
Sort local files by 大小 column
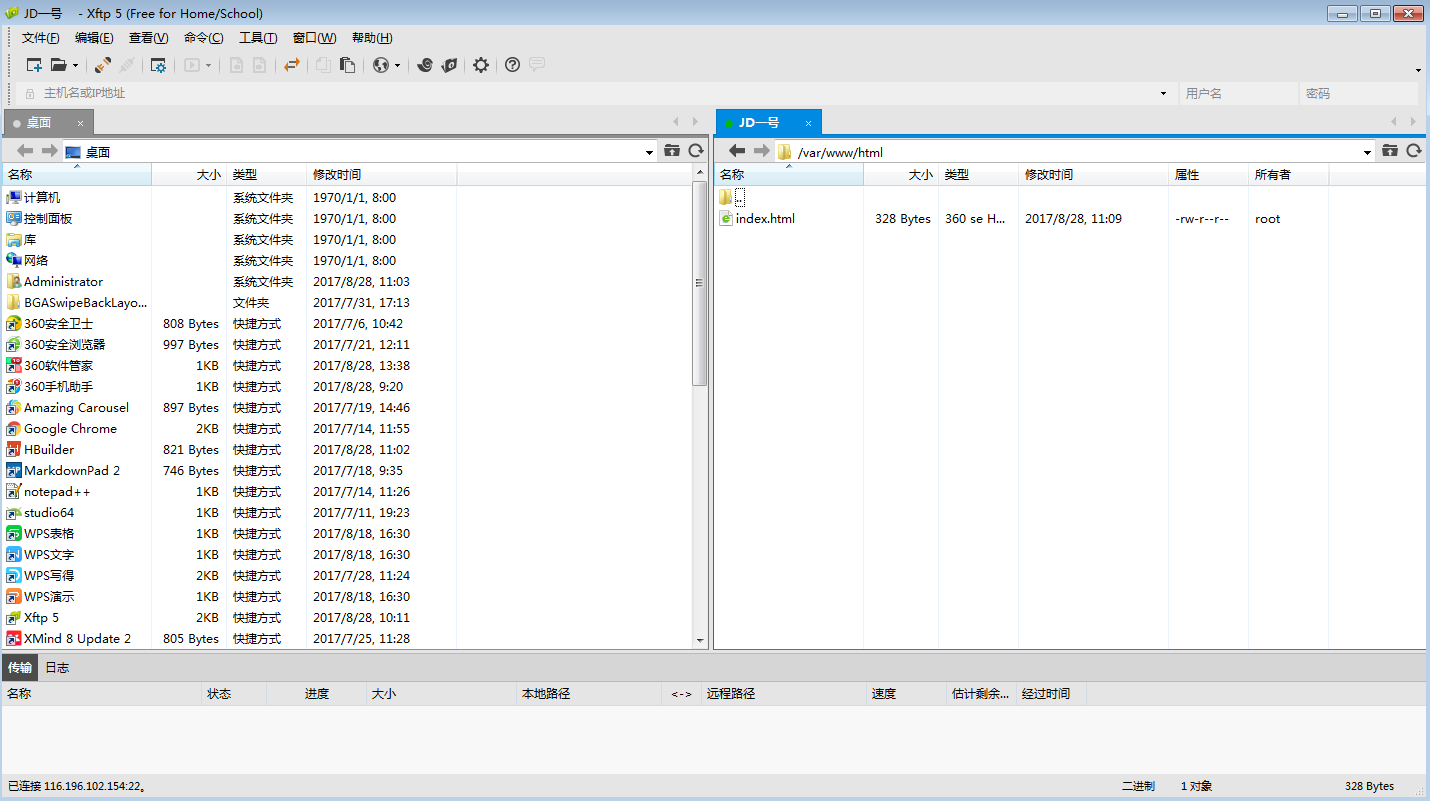(x=190, y=174)
